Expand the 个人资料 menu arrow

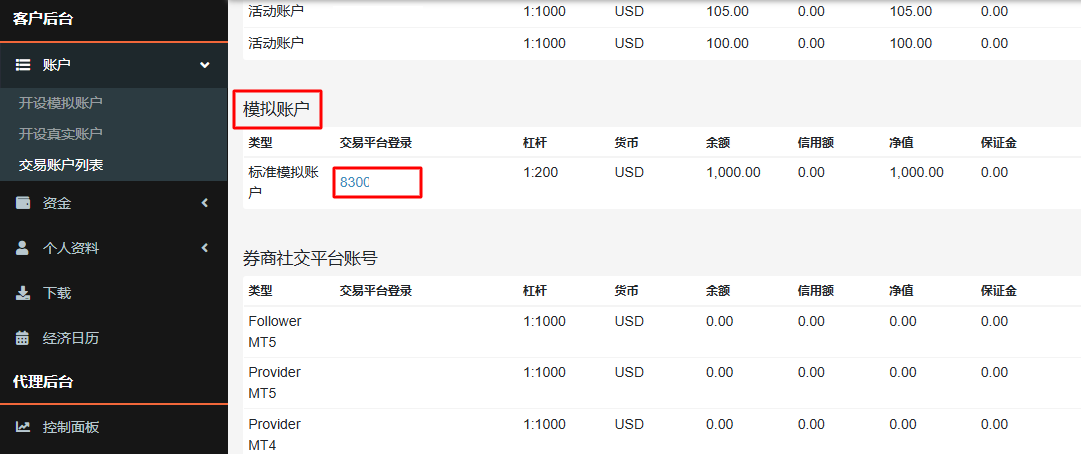(205, 248)
